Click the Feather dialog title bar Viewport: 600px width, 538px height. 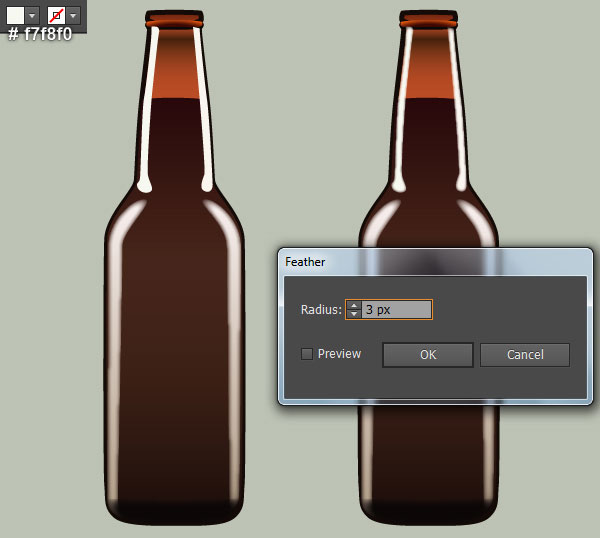(435, 262)
